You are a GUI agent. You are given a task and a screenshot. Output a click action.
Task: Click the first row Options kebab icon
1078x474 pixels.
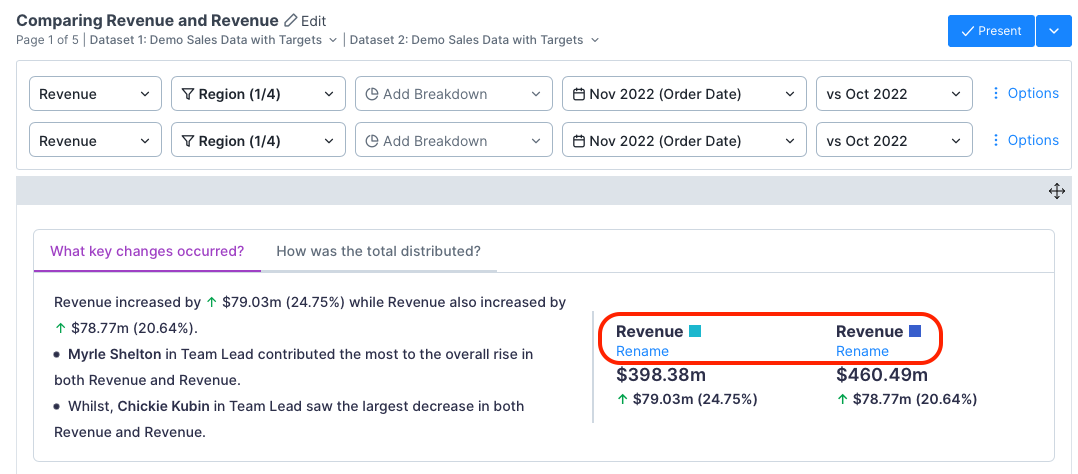pyautogui.click(x=995, y=93)
